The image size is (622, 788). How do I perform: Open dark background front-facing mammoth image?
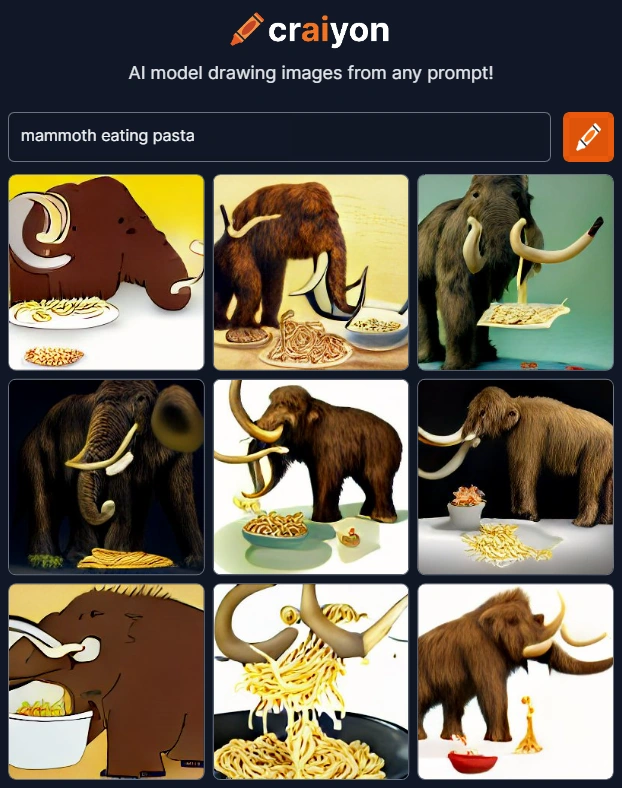point(107,477)
